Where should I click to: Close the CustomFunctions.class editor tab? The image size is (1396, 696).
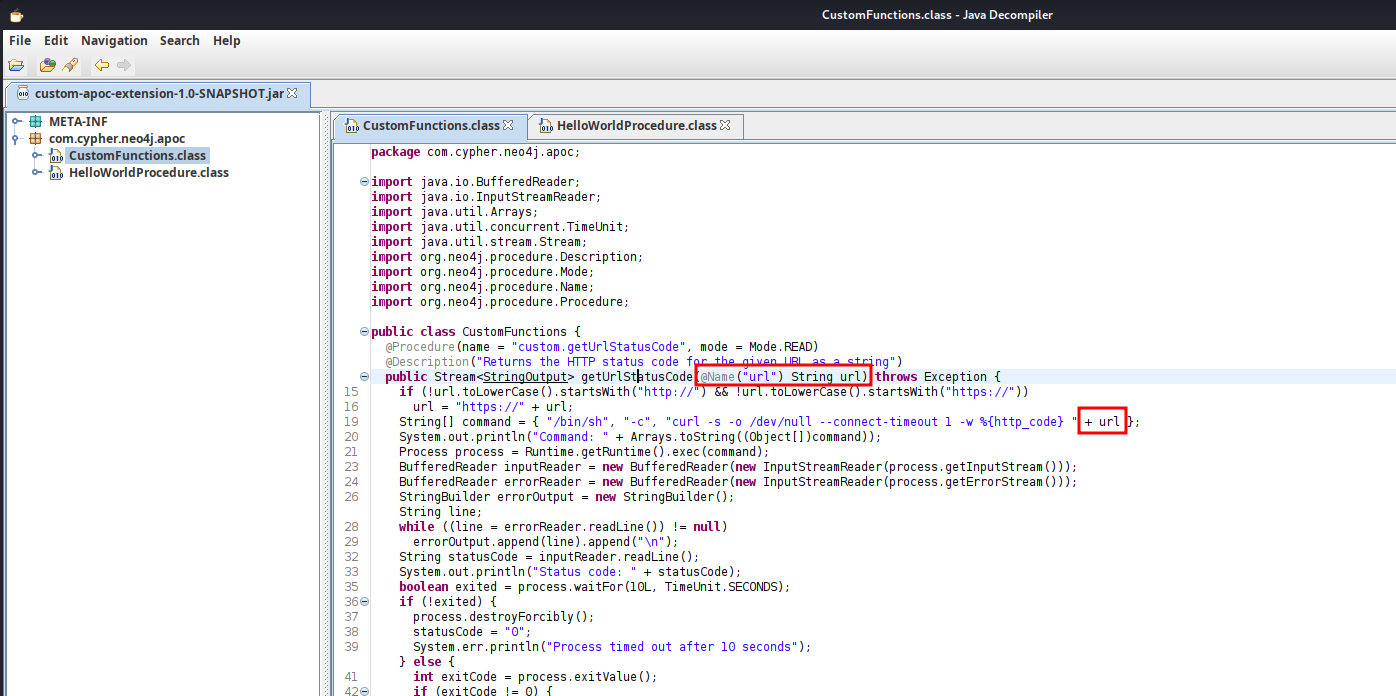pos(508,126)
